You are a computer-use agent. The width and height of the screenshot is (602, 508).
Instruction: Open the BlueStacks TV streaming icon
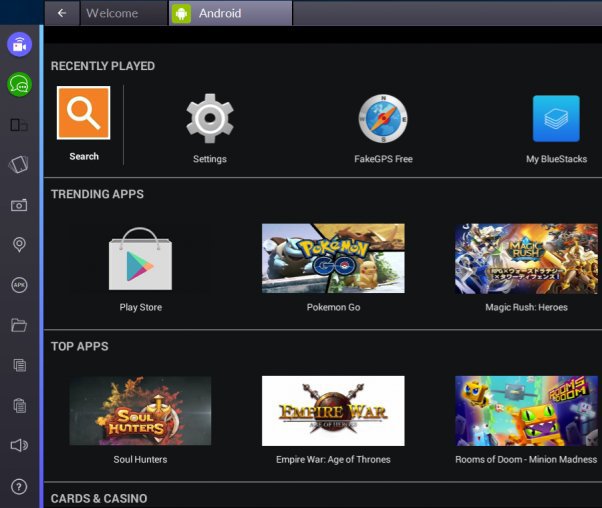pyautogui.click(x=19, y=45)
